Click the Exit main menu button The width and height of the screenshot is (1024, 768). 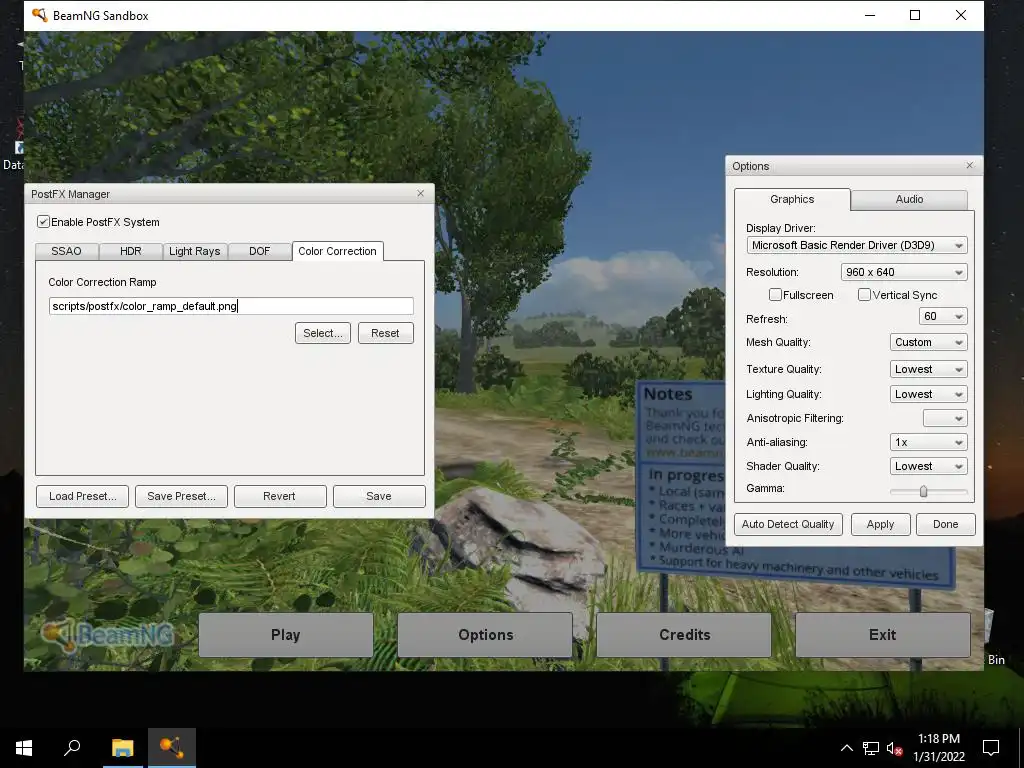tap(882, 635)
